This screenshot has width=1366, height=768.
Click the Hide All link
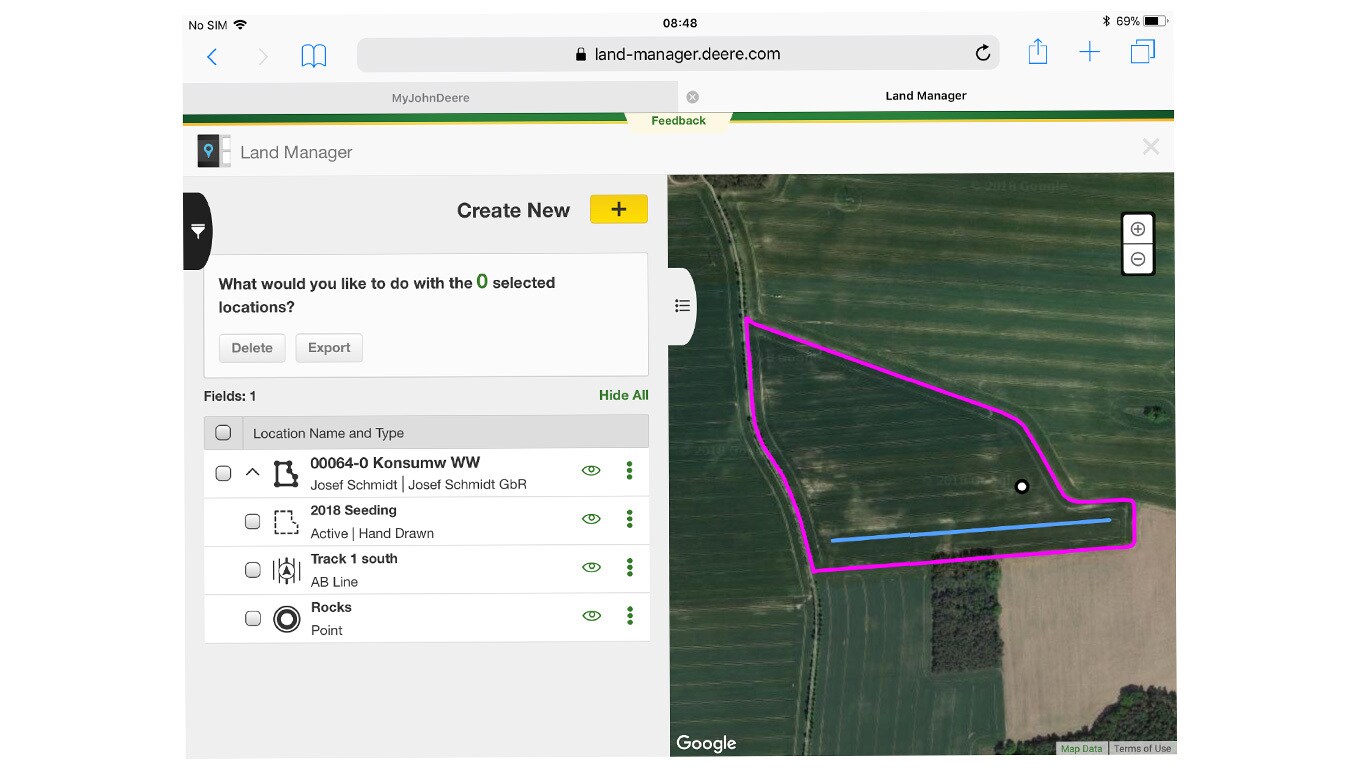(x=623, y=395)
